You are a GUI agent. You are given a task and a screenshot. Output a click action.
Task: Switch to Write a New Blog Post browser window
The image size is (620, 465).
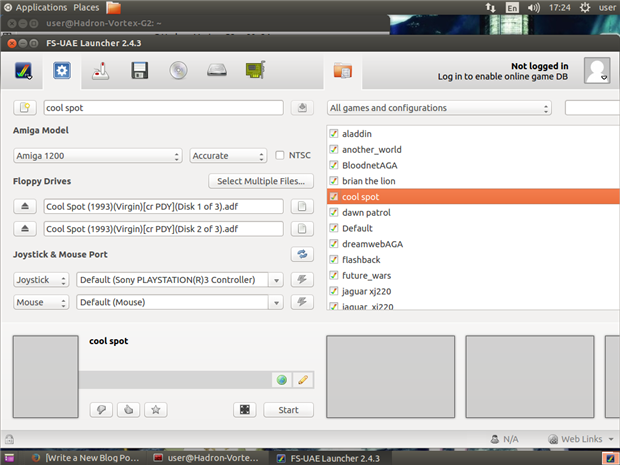[85, 458]
